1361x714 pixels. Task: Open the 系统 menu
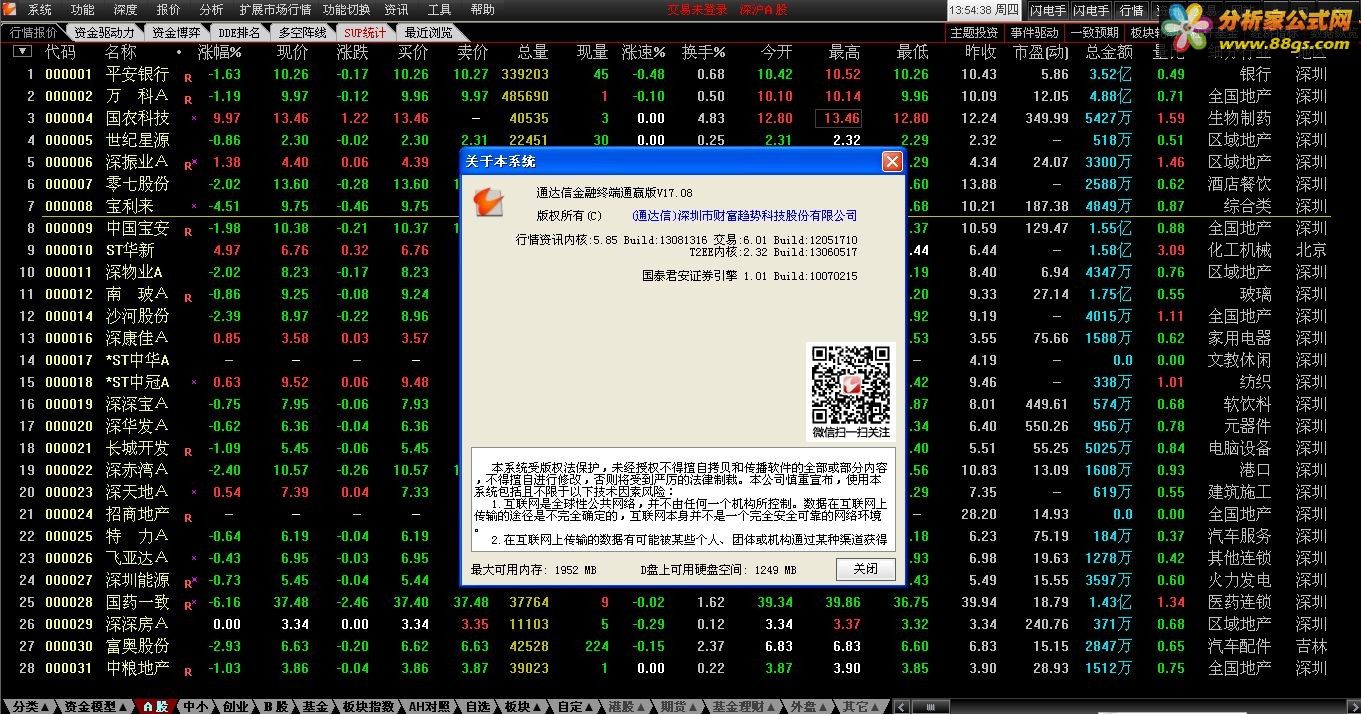point(40,9)
